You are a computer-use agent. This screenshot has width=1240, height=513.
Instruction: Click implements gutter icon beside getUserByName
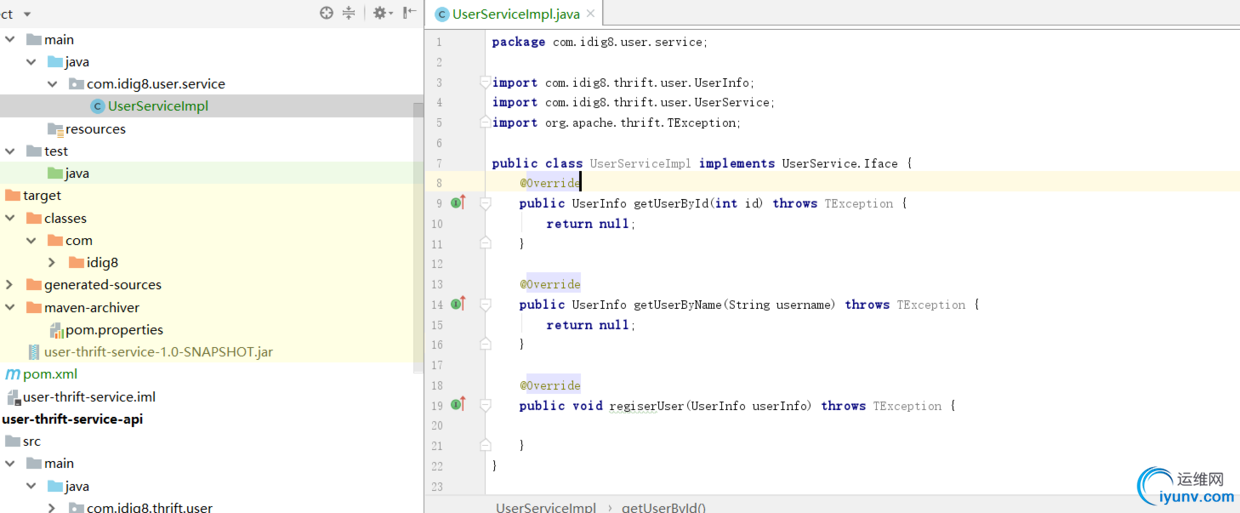(x=457, y=304)
